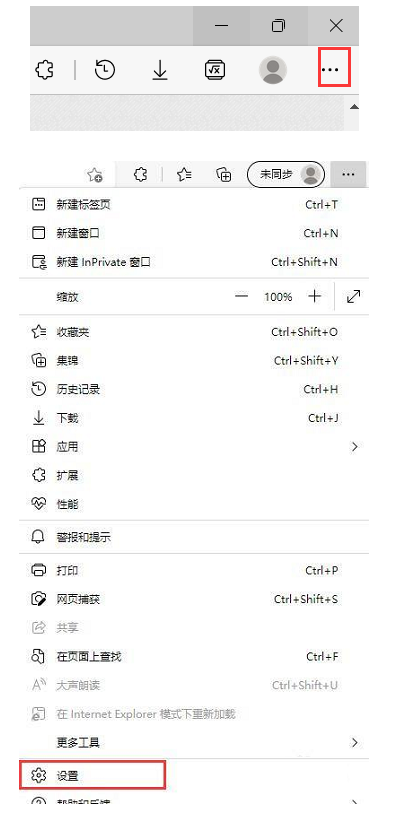
Task: Open favorites list star icon in lower toolbar
Action: click(184, 174)
